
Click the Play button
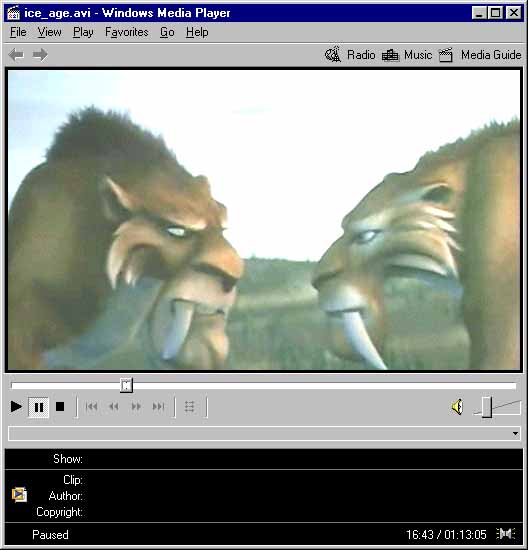coord(16,407)
